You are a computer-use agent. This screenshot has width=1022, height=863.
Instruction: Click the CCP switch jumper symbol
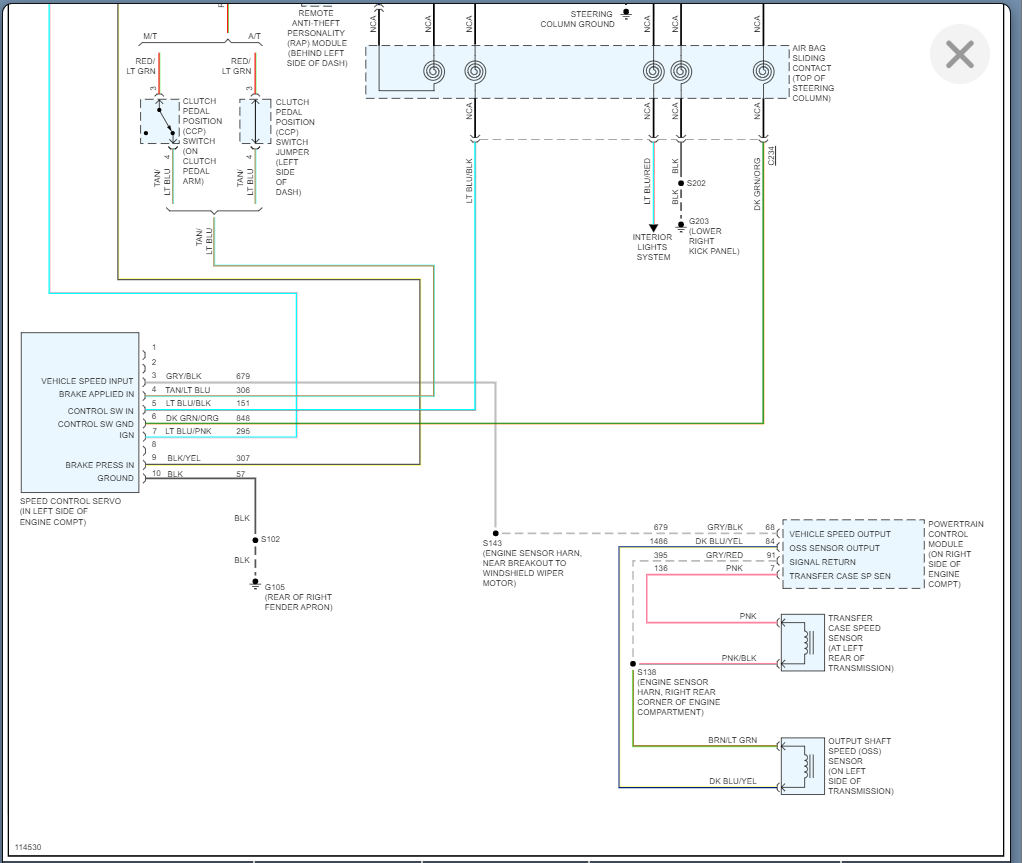tap(255, 121)
